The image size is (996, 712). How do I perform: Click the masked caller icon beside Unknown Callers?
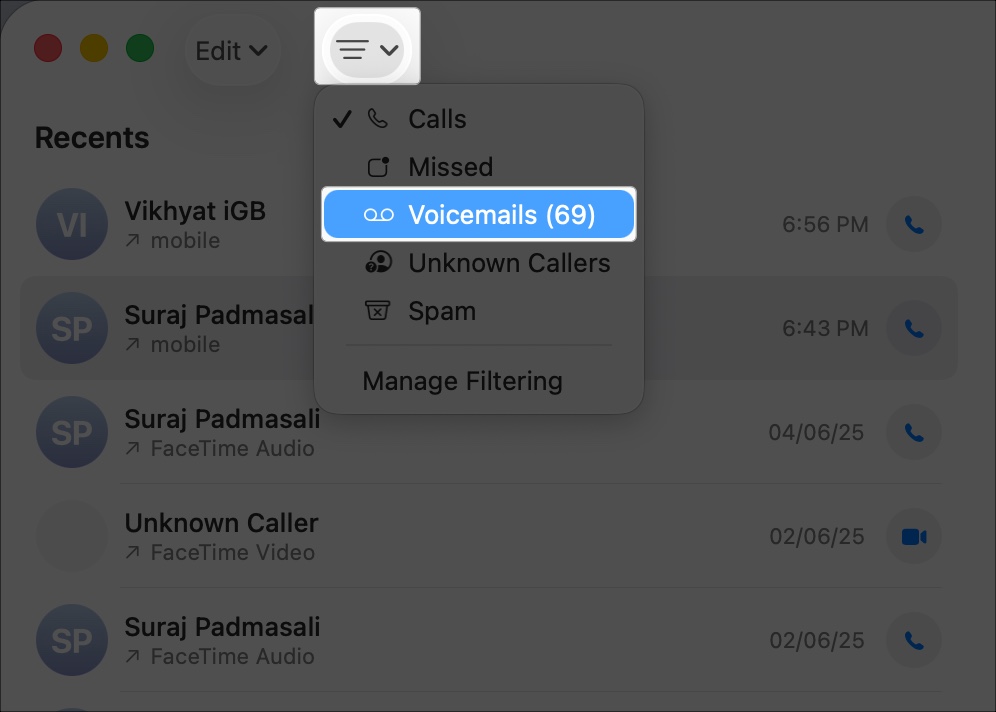pos(378,262)
